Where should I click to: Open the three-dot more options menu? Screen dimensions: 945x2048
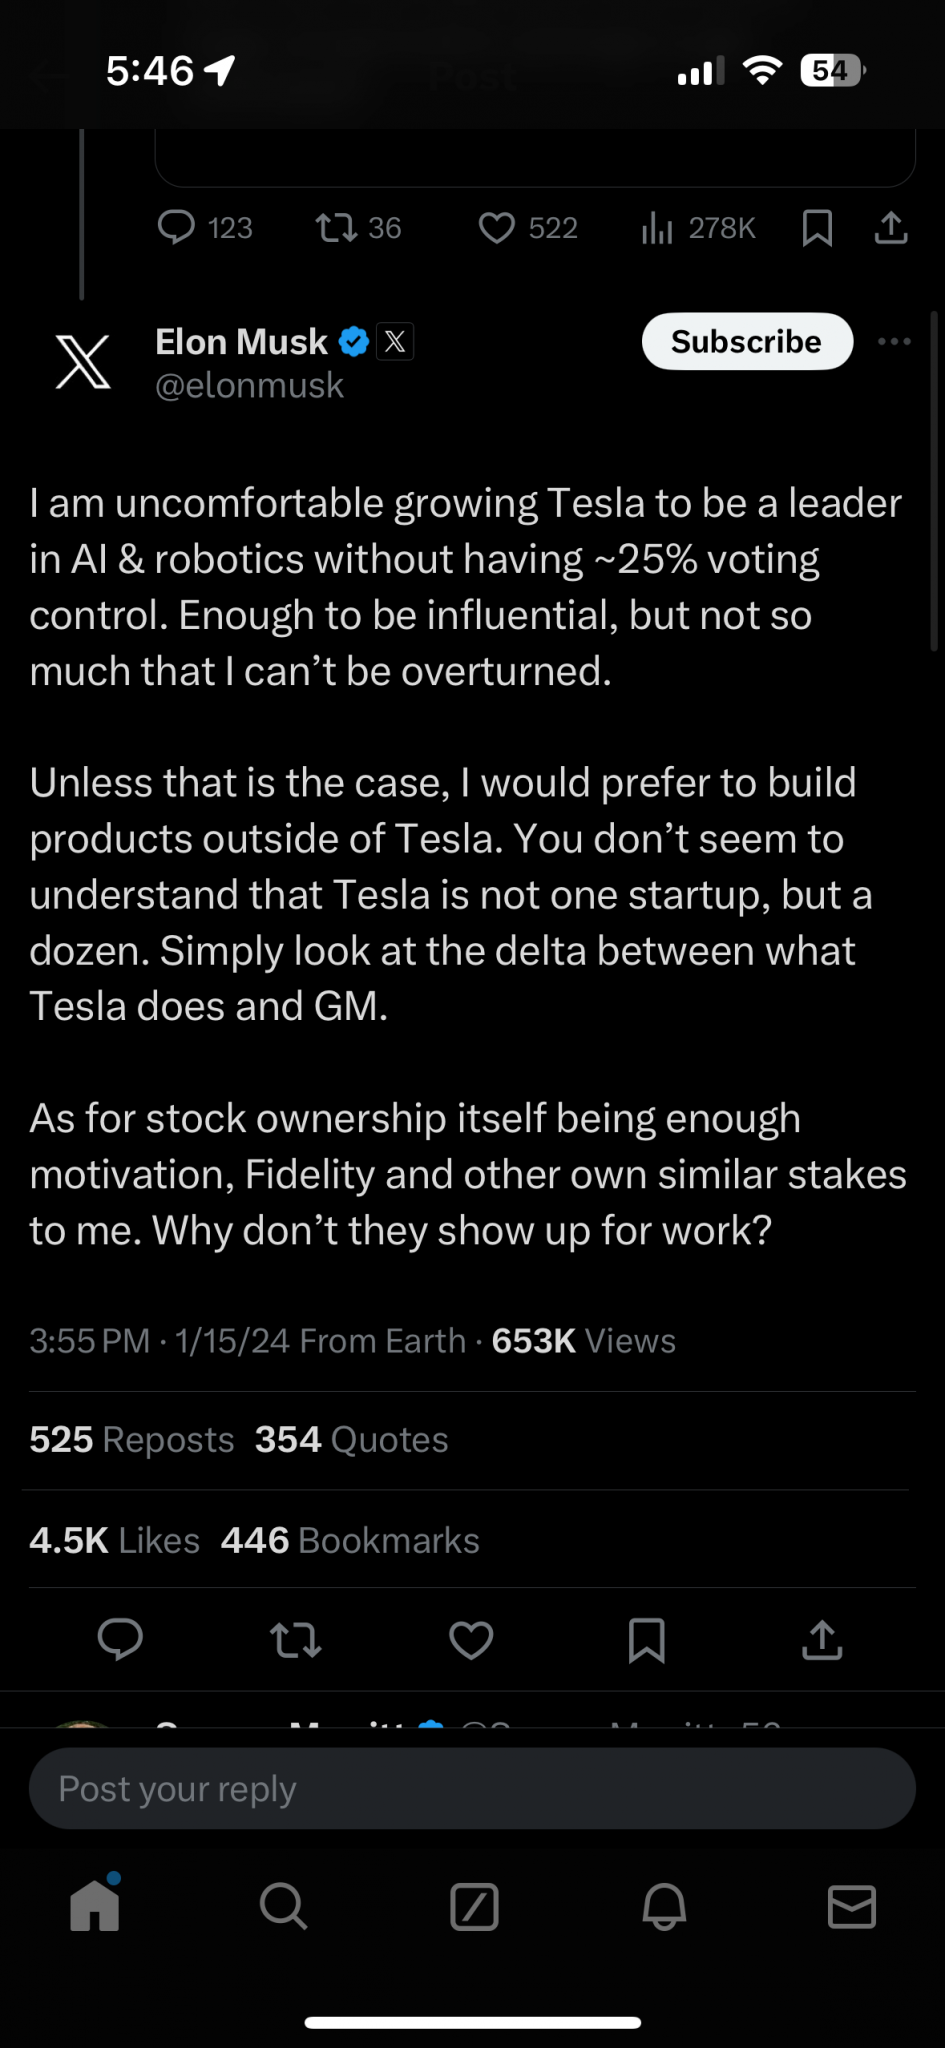[894, 342]
